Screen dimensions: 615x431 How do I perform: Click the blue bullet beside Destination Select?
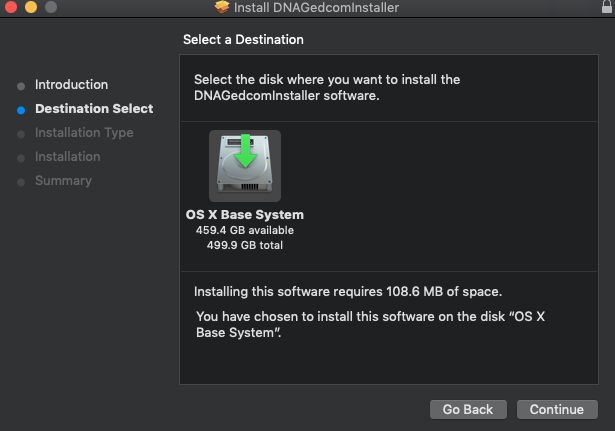(x=21, y=109)
